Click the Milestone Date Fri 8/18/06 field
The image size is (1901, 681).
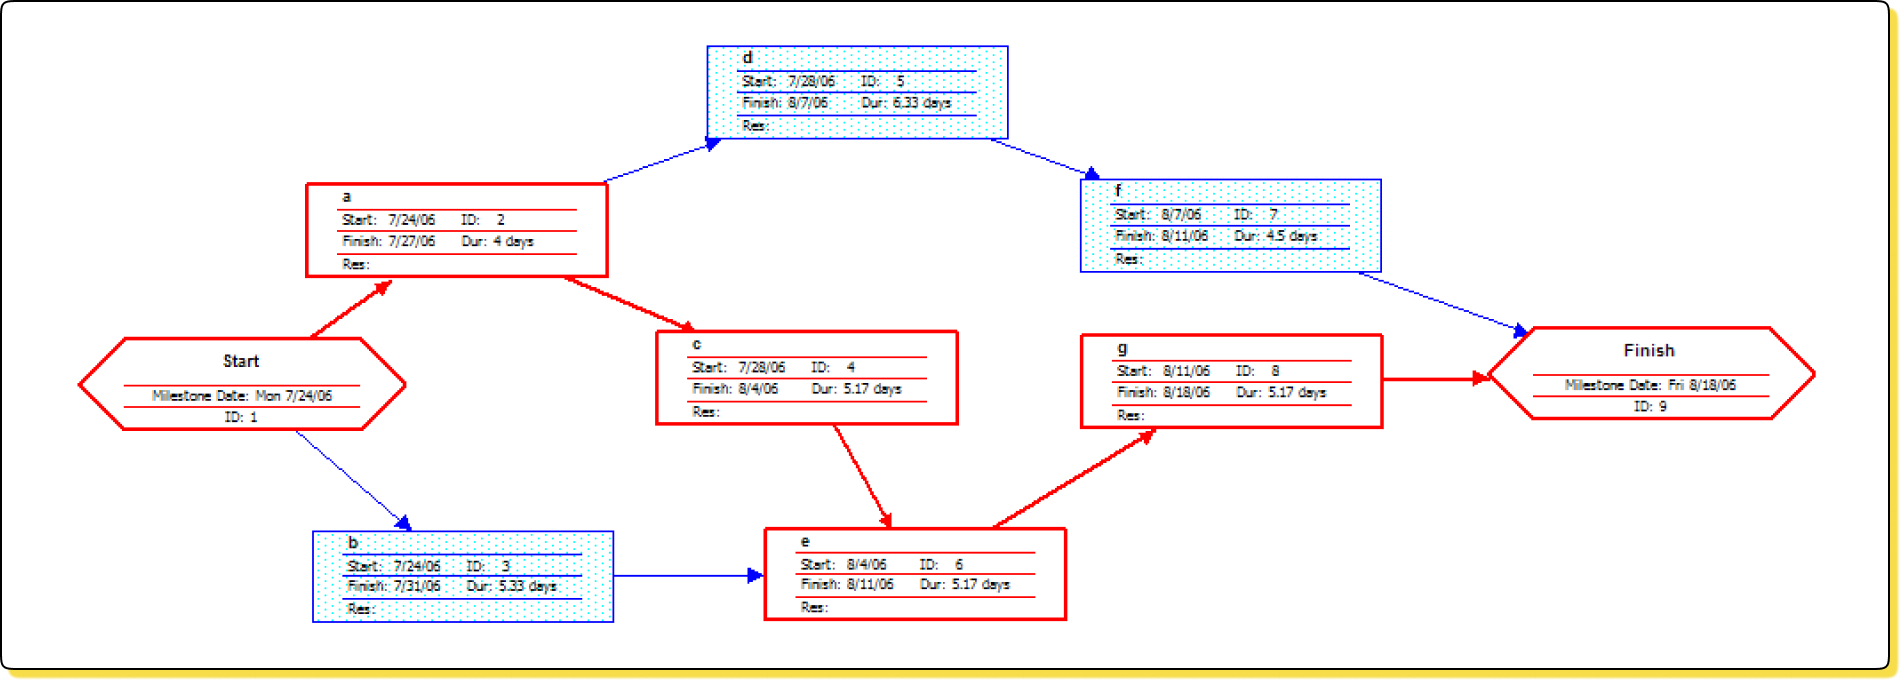coord(1650,385)
